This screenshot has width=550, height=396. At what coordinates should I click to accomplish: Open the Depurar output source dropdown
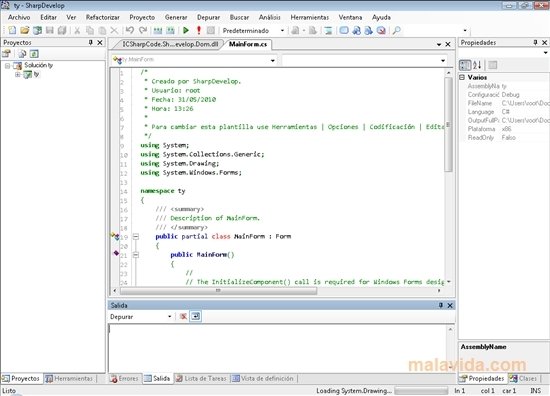pyautogui.click(x=169, y=316)
